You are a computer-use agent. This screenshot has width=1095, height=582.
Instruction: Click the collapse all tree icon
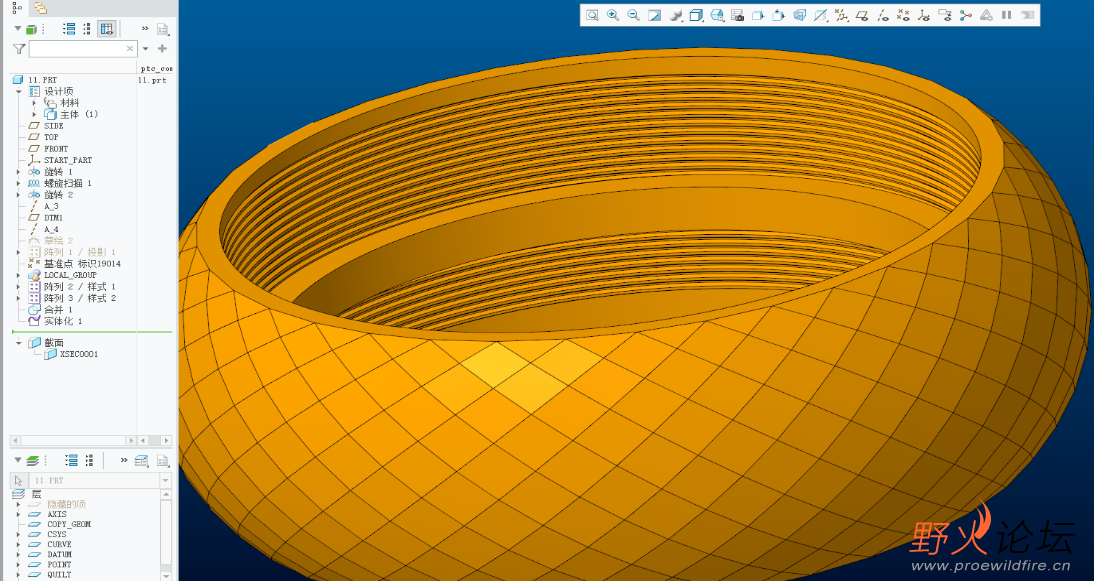coord(87,29)
